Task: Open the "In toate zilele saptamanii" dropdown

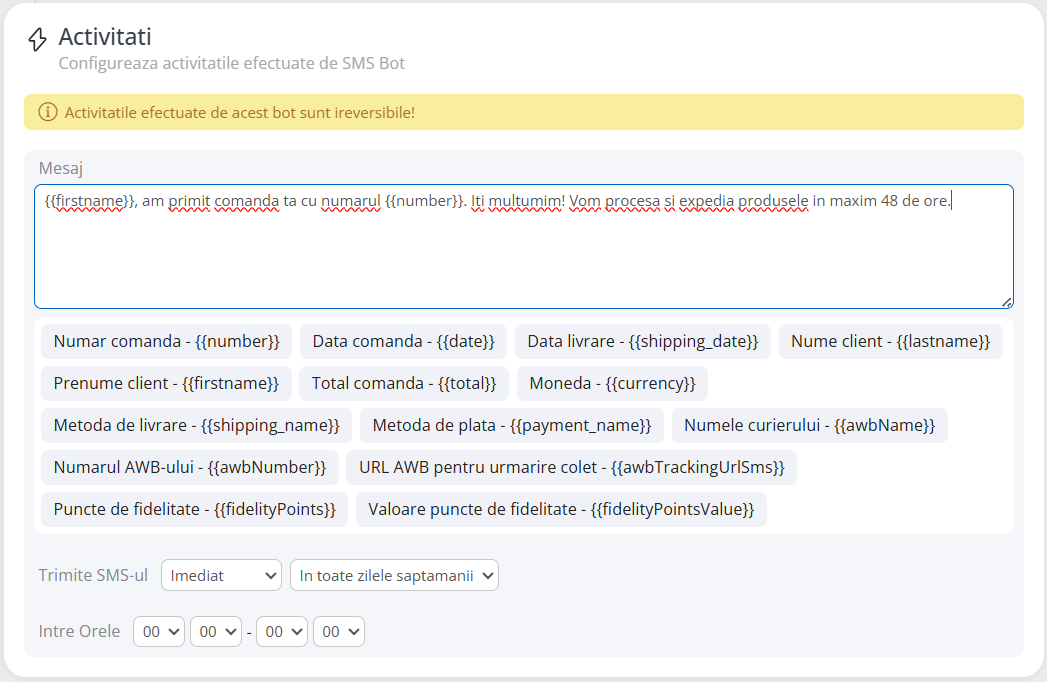Action: [x=394, y=575]
